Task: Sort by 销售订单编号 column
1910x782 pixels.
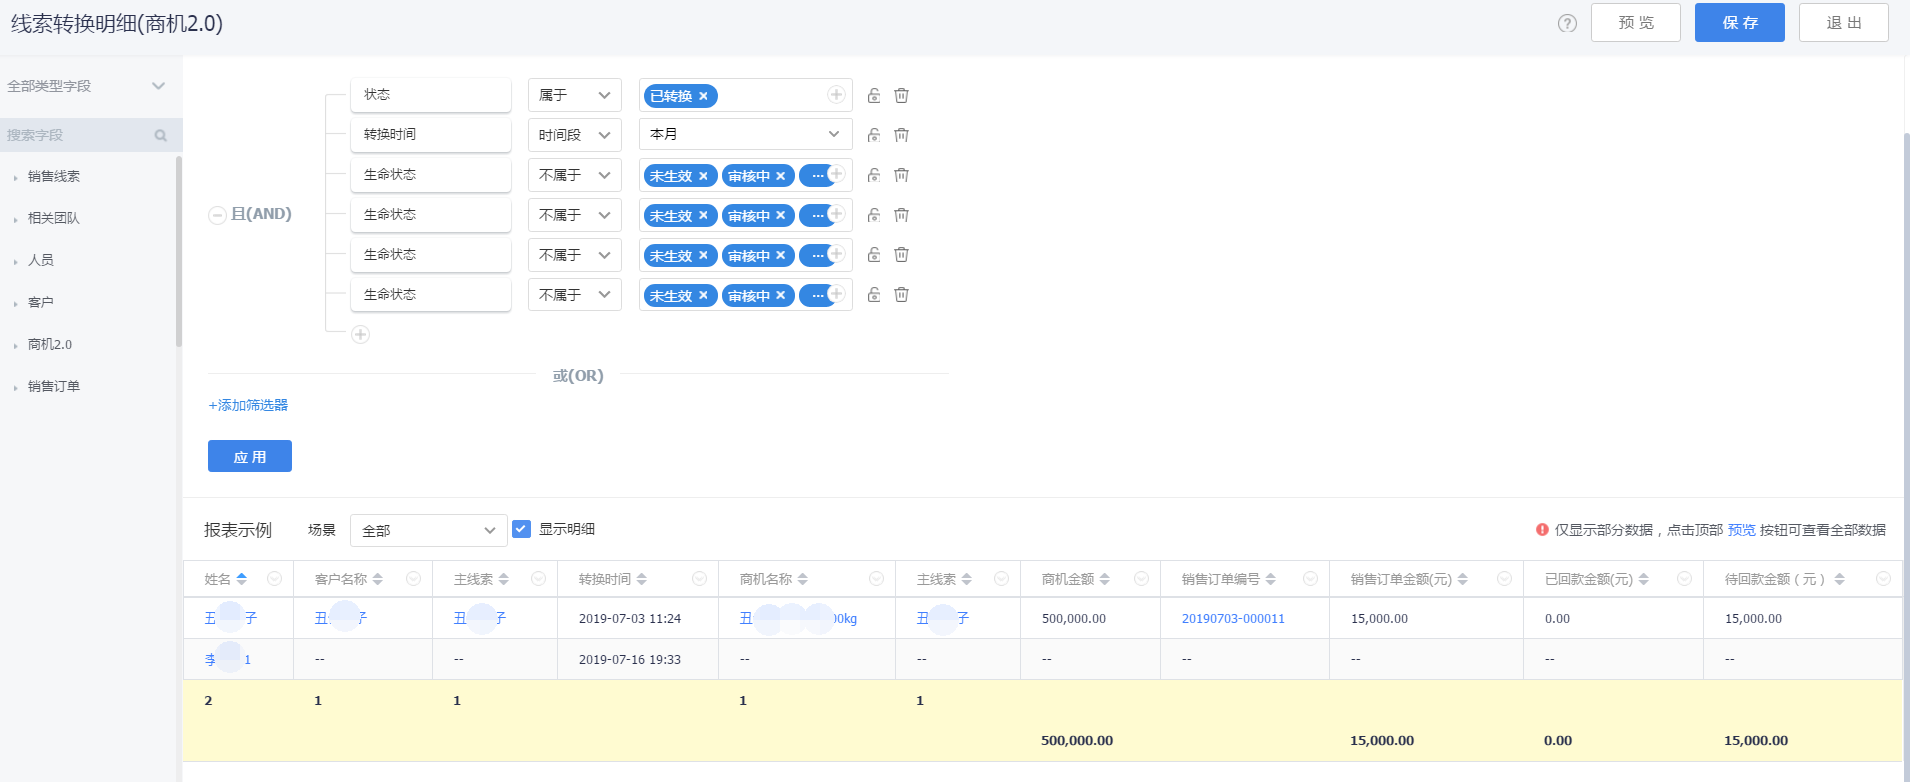Action: (x=1271, y=579)
